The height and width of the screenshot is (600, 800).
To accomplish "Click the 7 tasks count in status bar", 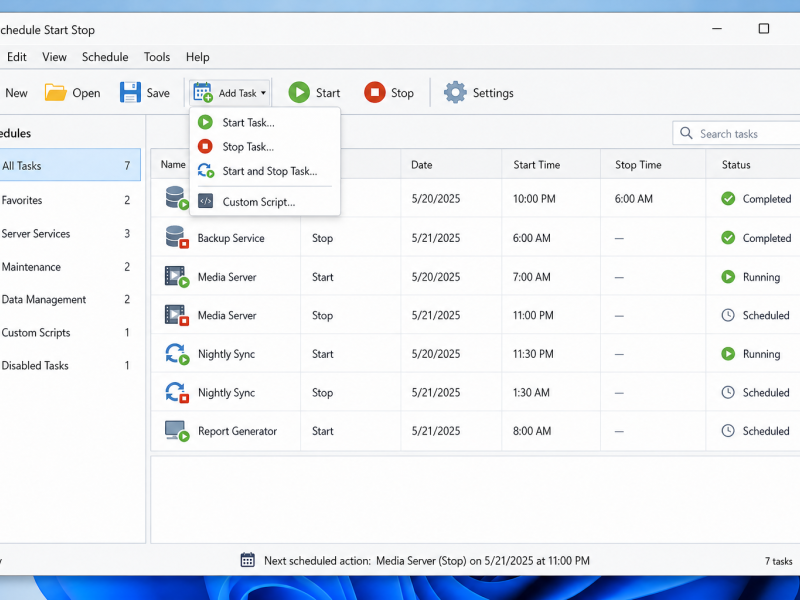I will (778, 561).
